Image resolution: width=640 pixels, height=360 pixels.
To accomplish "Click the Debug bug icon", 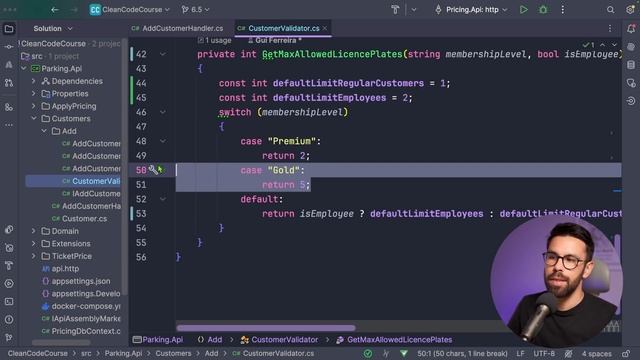I will (x=543, y=9).
